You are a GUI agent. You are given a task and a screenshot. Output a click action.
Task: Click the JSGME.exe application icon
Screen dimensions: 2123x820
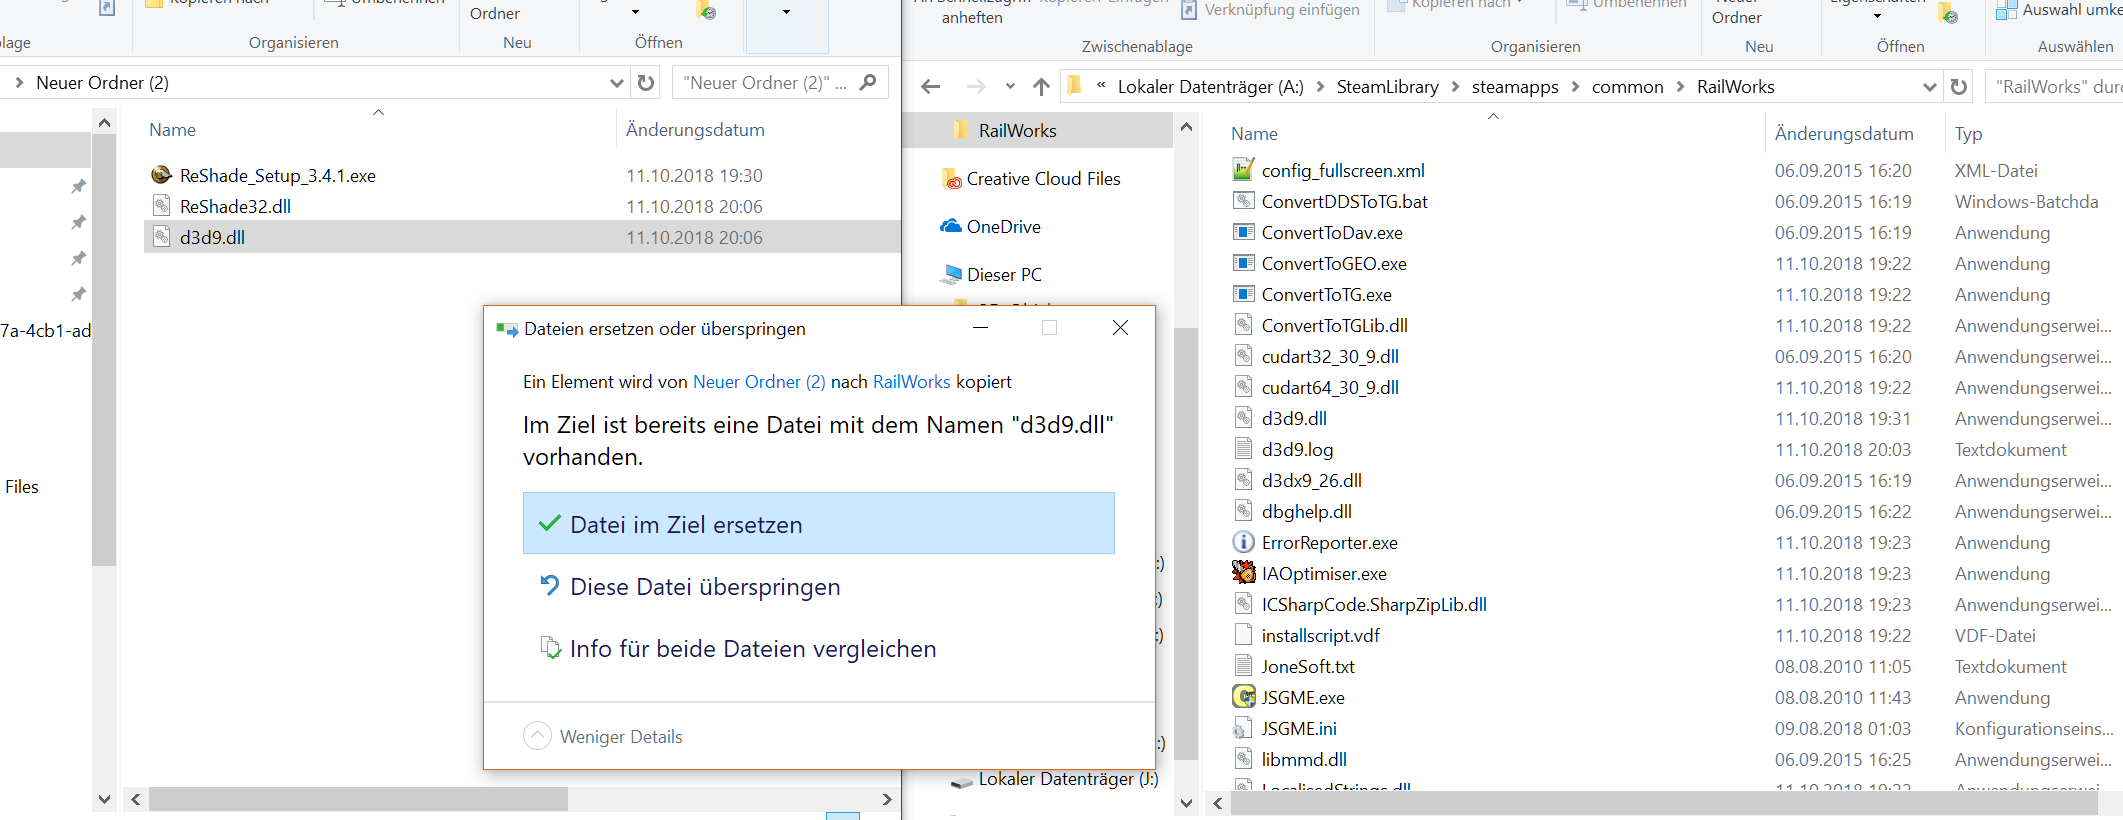pos(1243,697)
